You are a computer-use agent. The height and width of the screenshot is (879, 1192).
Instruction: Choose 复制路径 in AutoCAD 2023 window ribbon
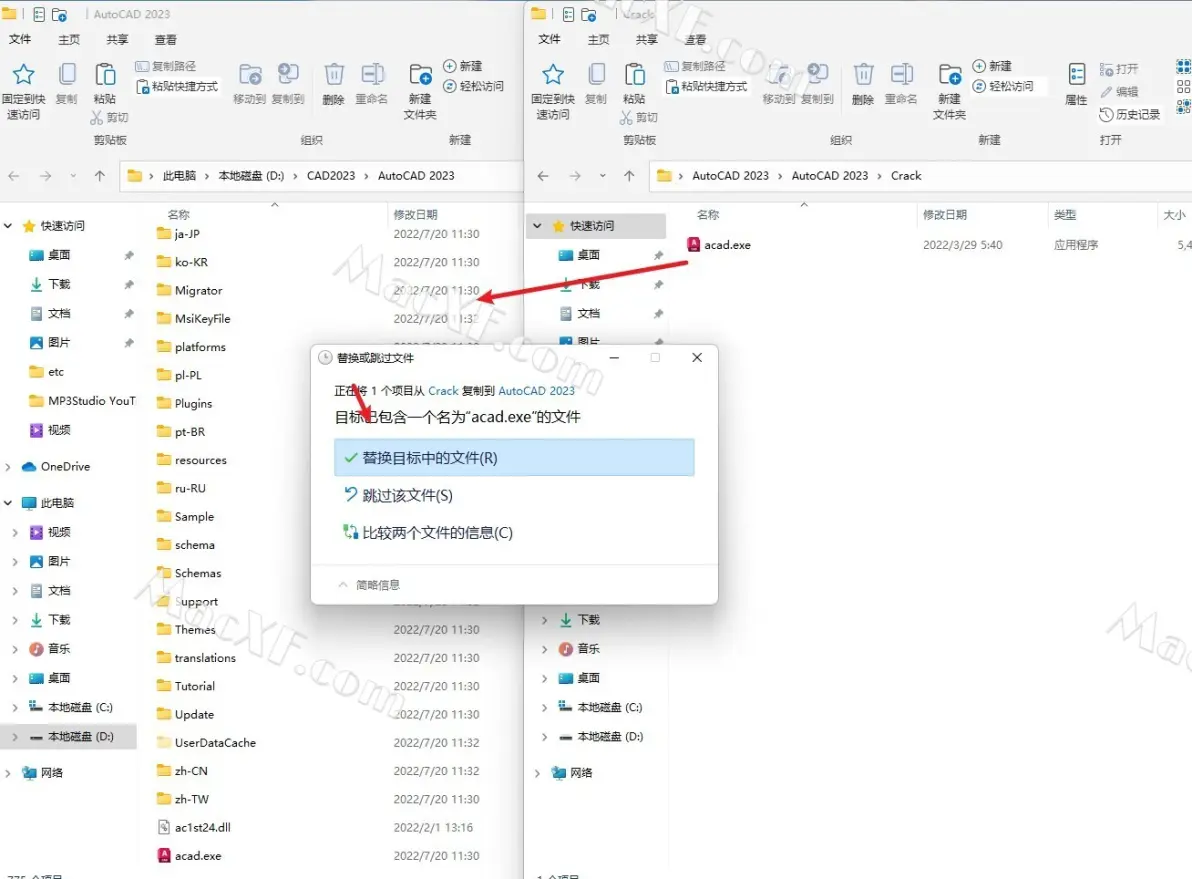pyautogui.click(x=166, y=66)
